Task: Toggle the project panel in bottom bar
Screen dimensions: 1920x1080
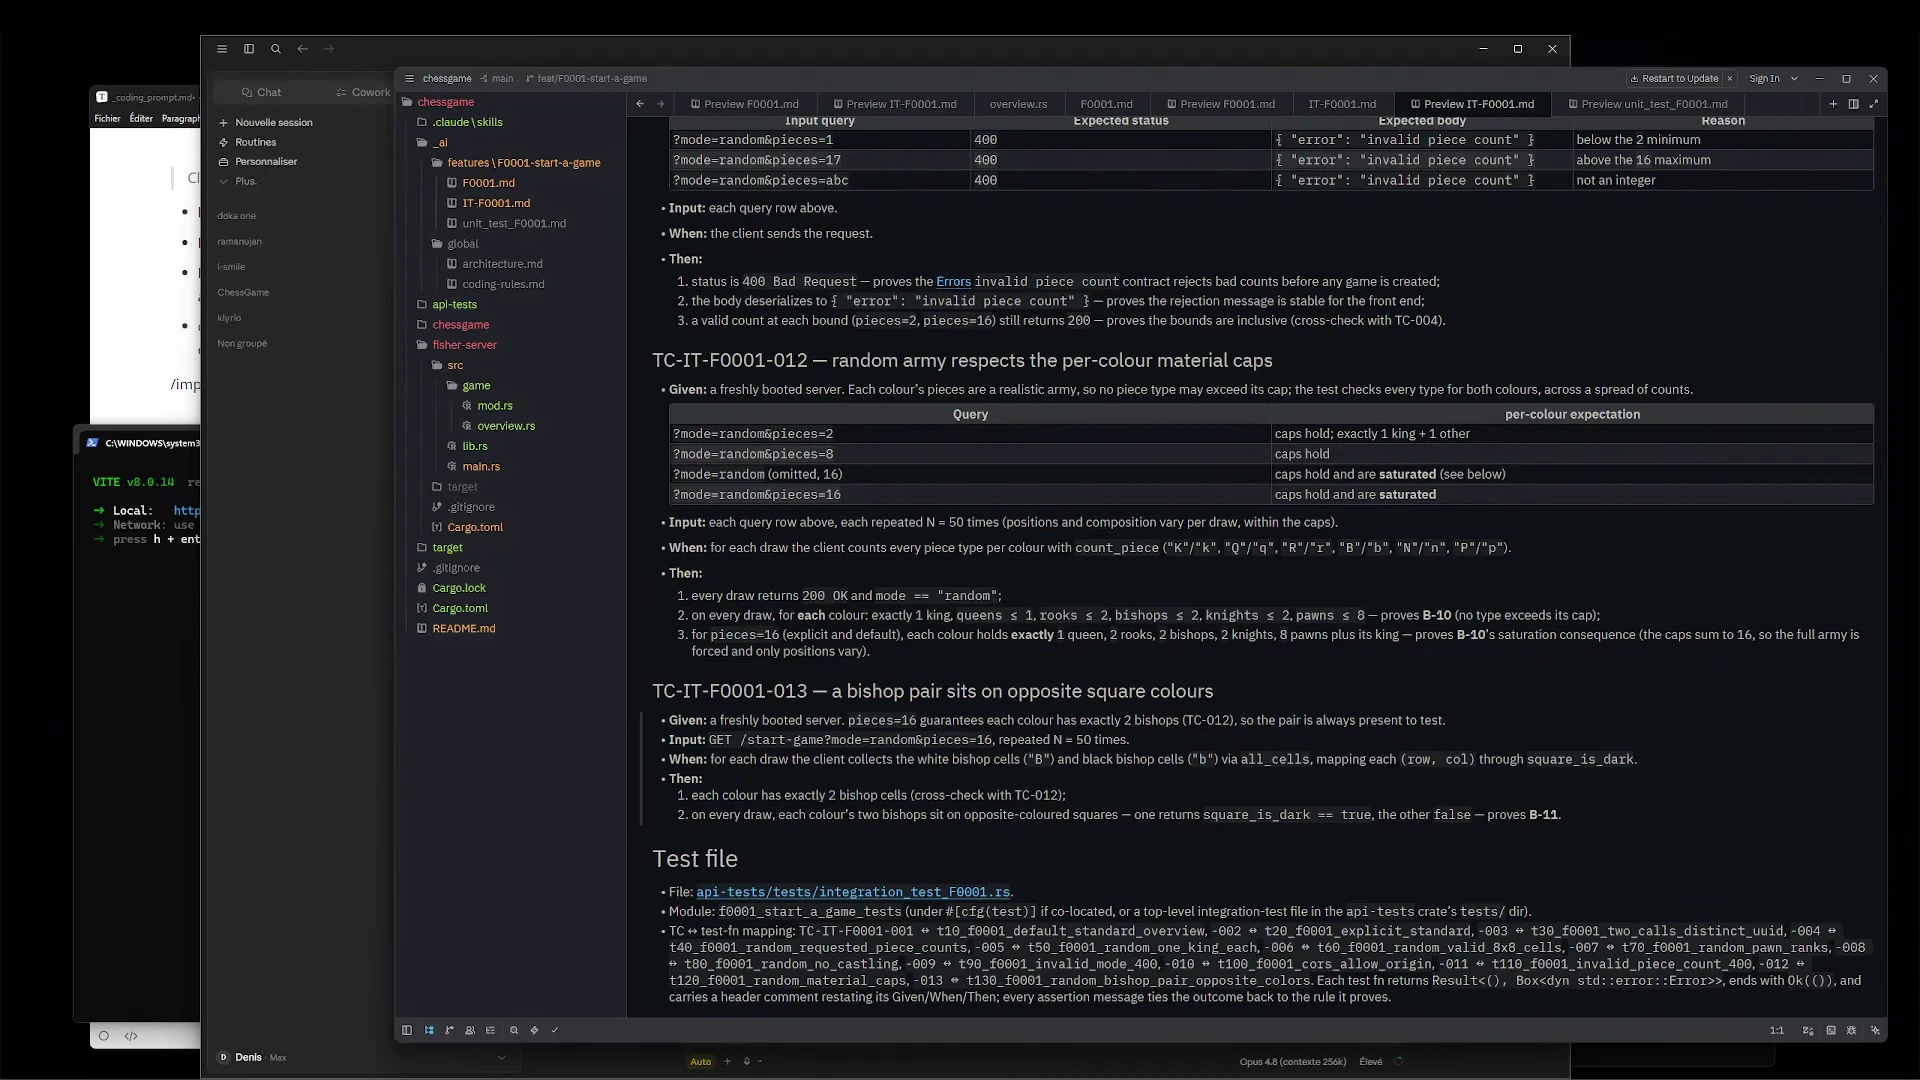Action: 429,1030
